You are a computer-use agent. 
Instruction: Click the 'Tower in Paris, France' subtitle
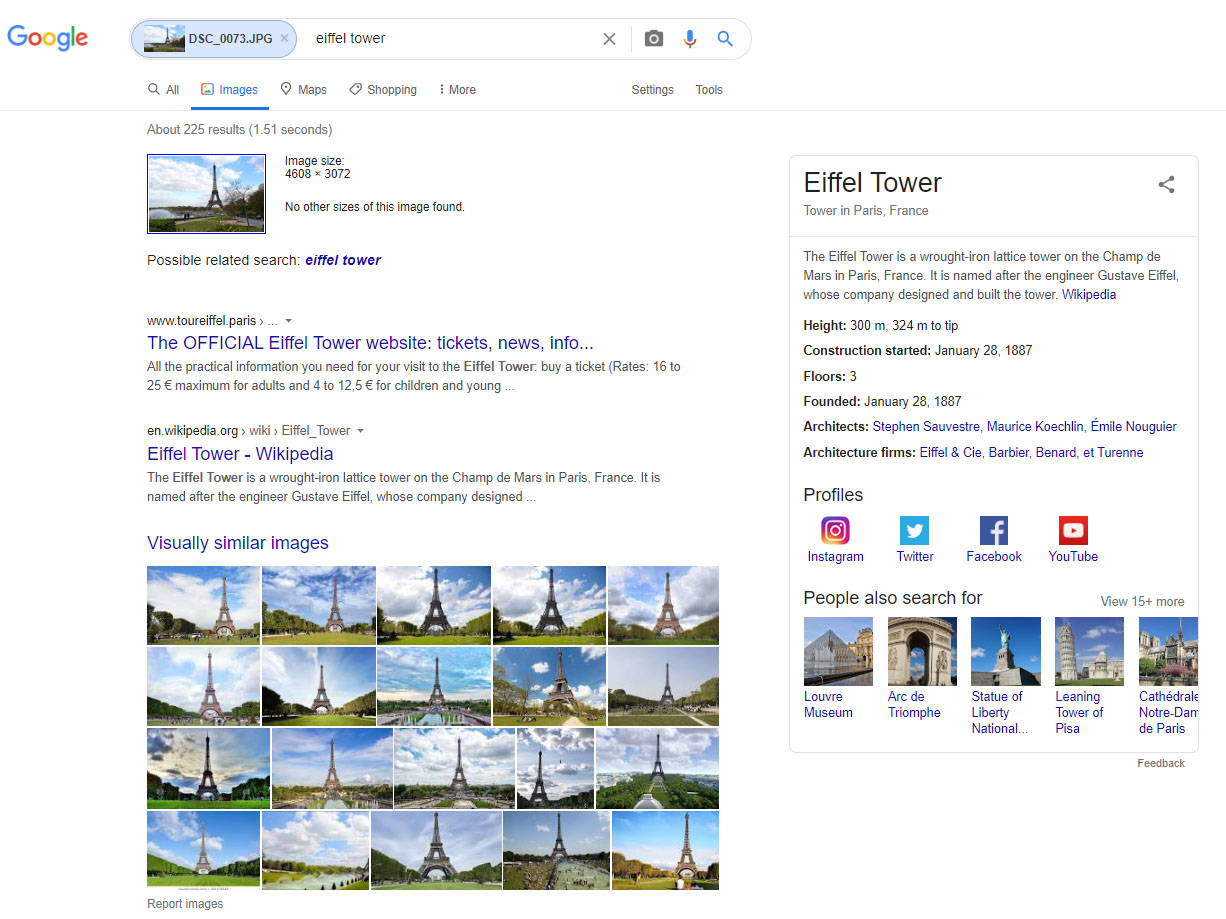tap(866, 211)
